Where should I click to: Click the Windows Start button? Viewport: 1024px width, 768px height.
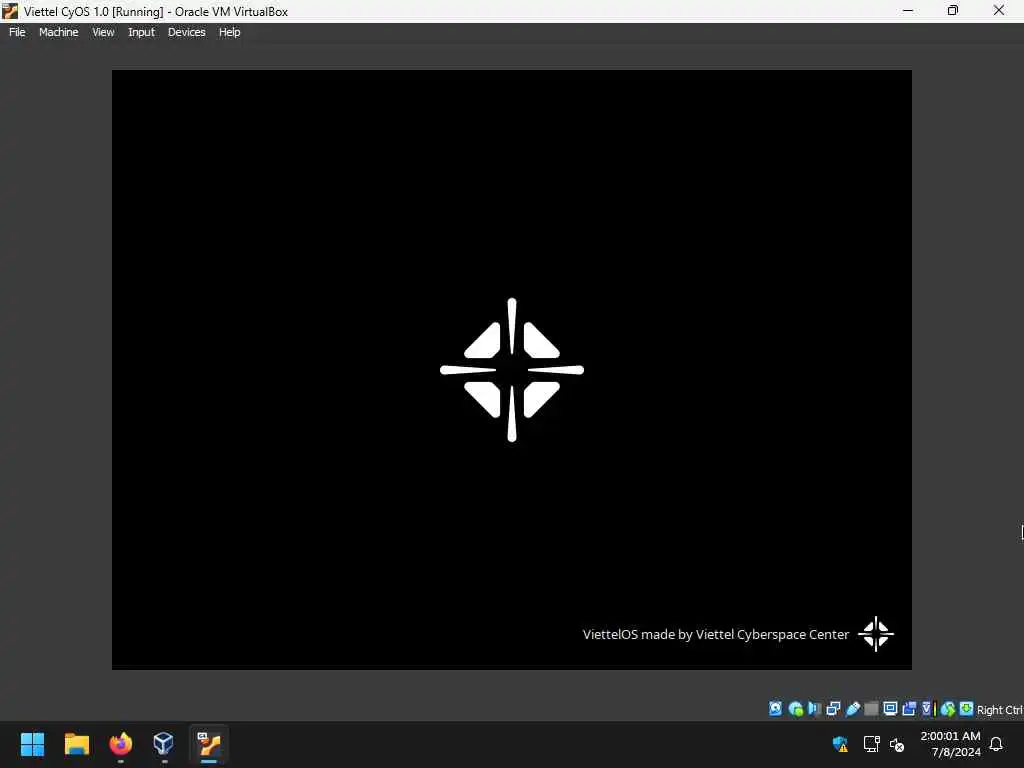pos(32,744)
